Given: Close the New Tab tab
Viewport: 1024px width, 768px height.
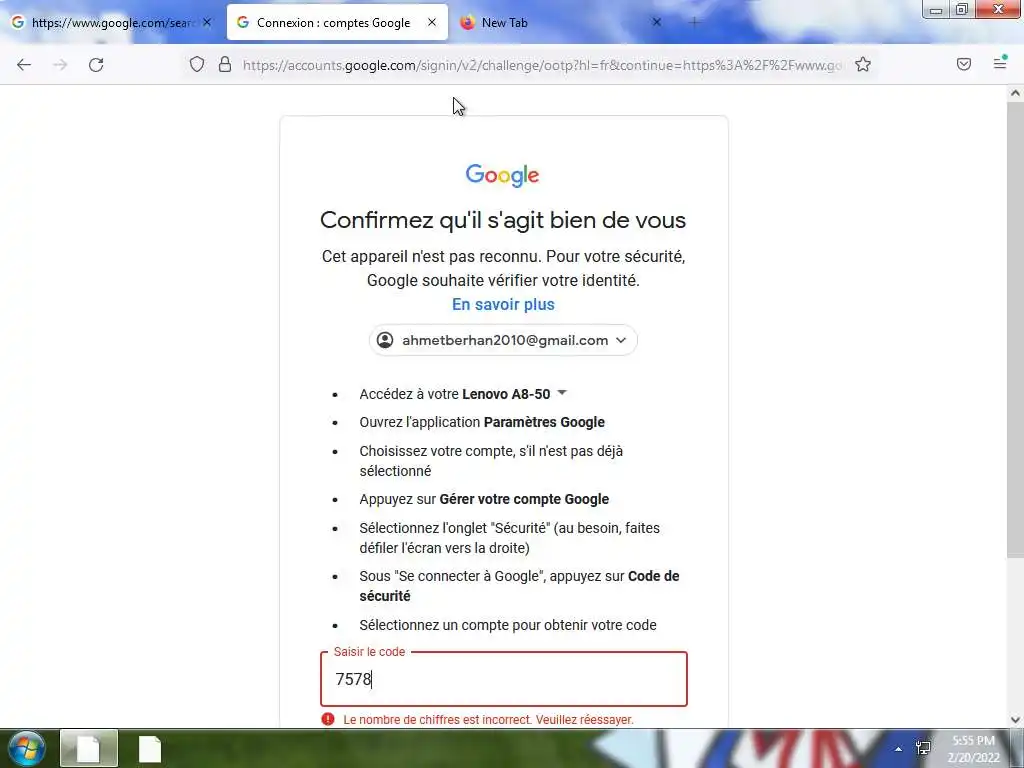Looking at the screenshot, I should pyautogui.click(x=657, y=22).
